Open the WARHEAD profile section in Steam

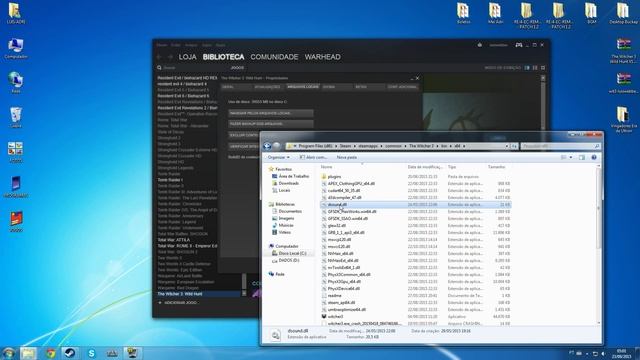(x=322, y=57)
